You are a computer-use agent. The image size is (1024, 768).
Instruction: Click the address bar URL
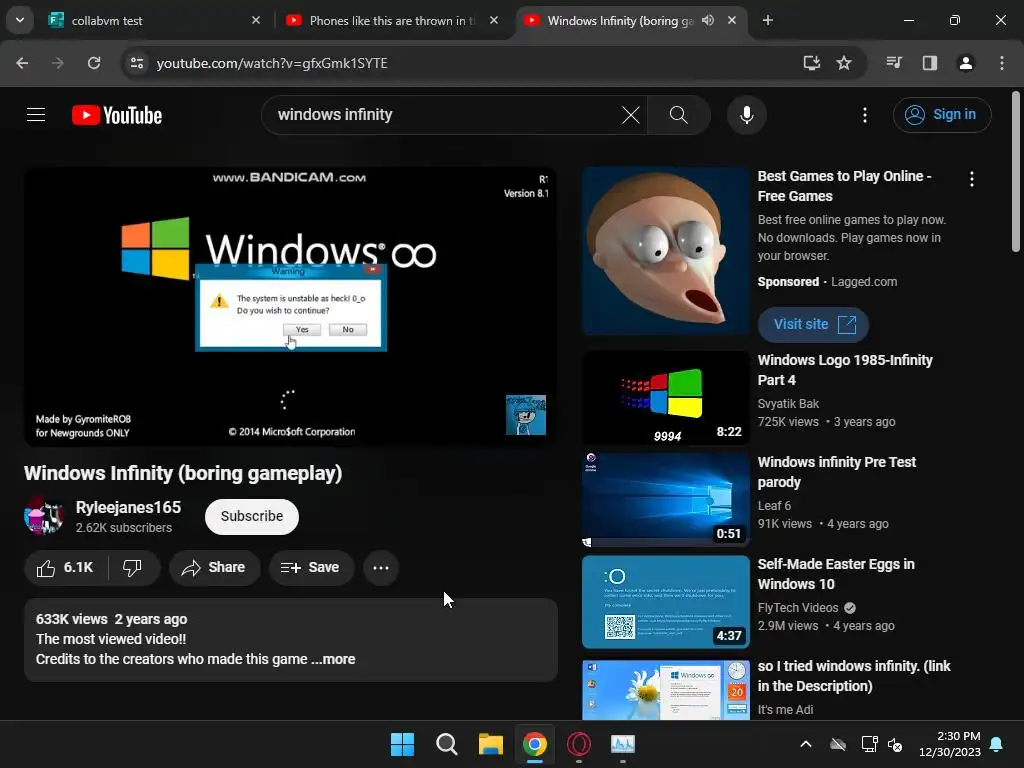pyautogui.click(x=272, y=63)
